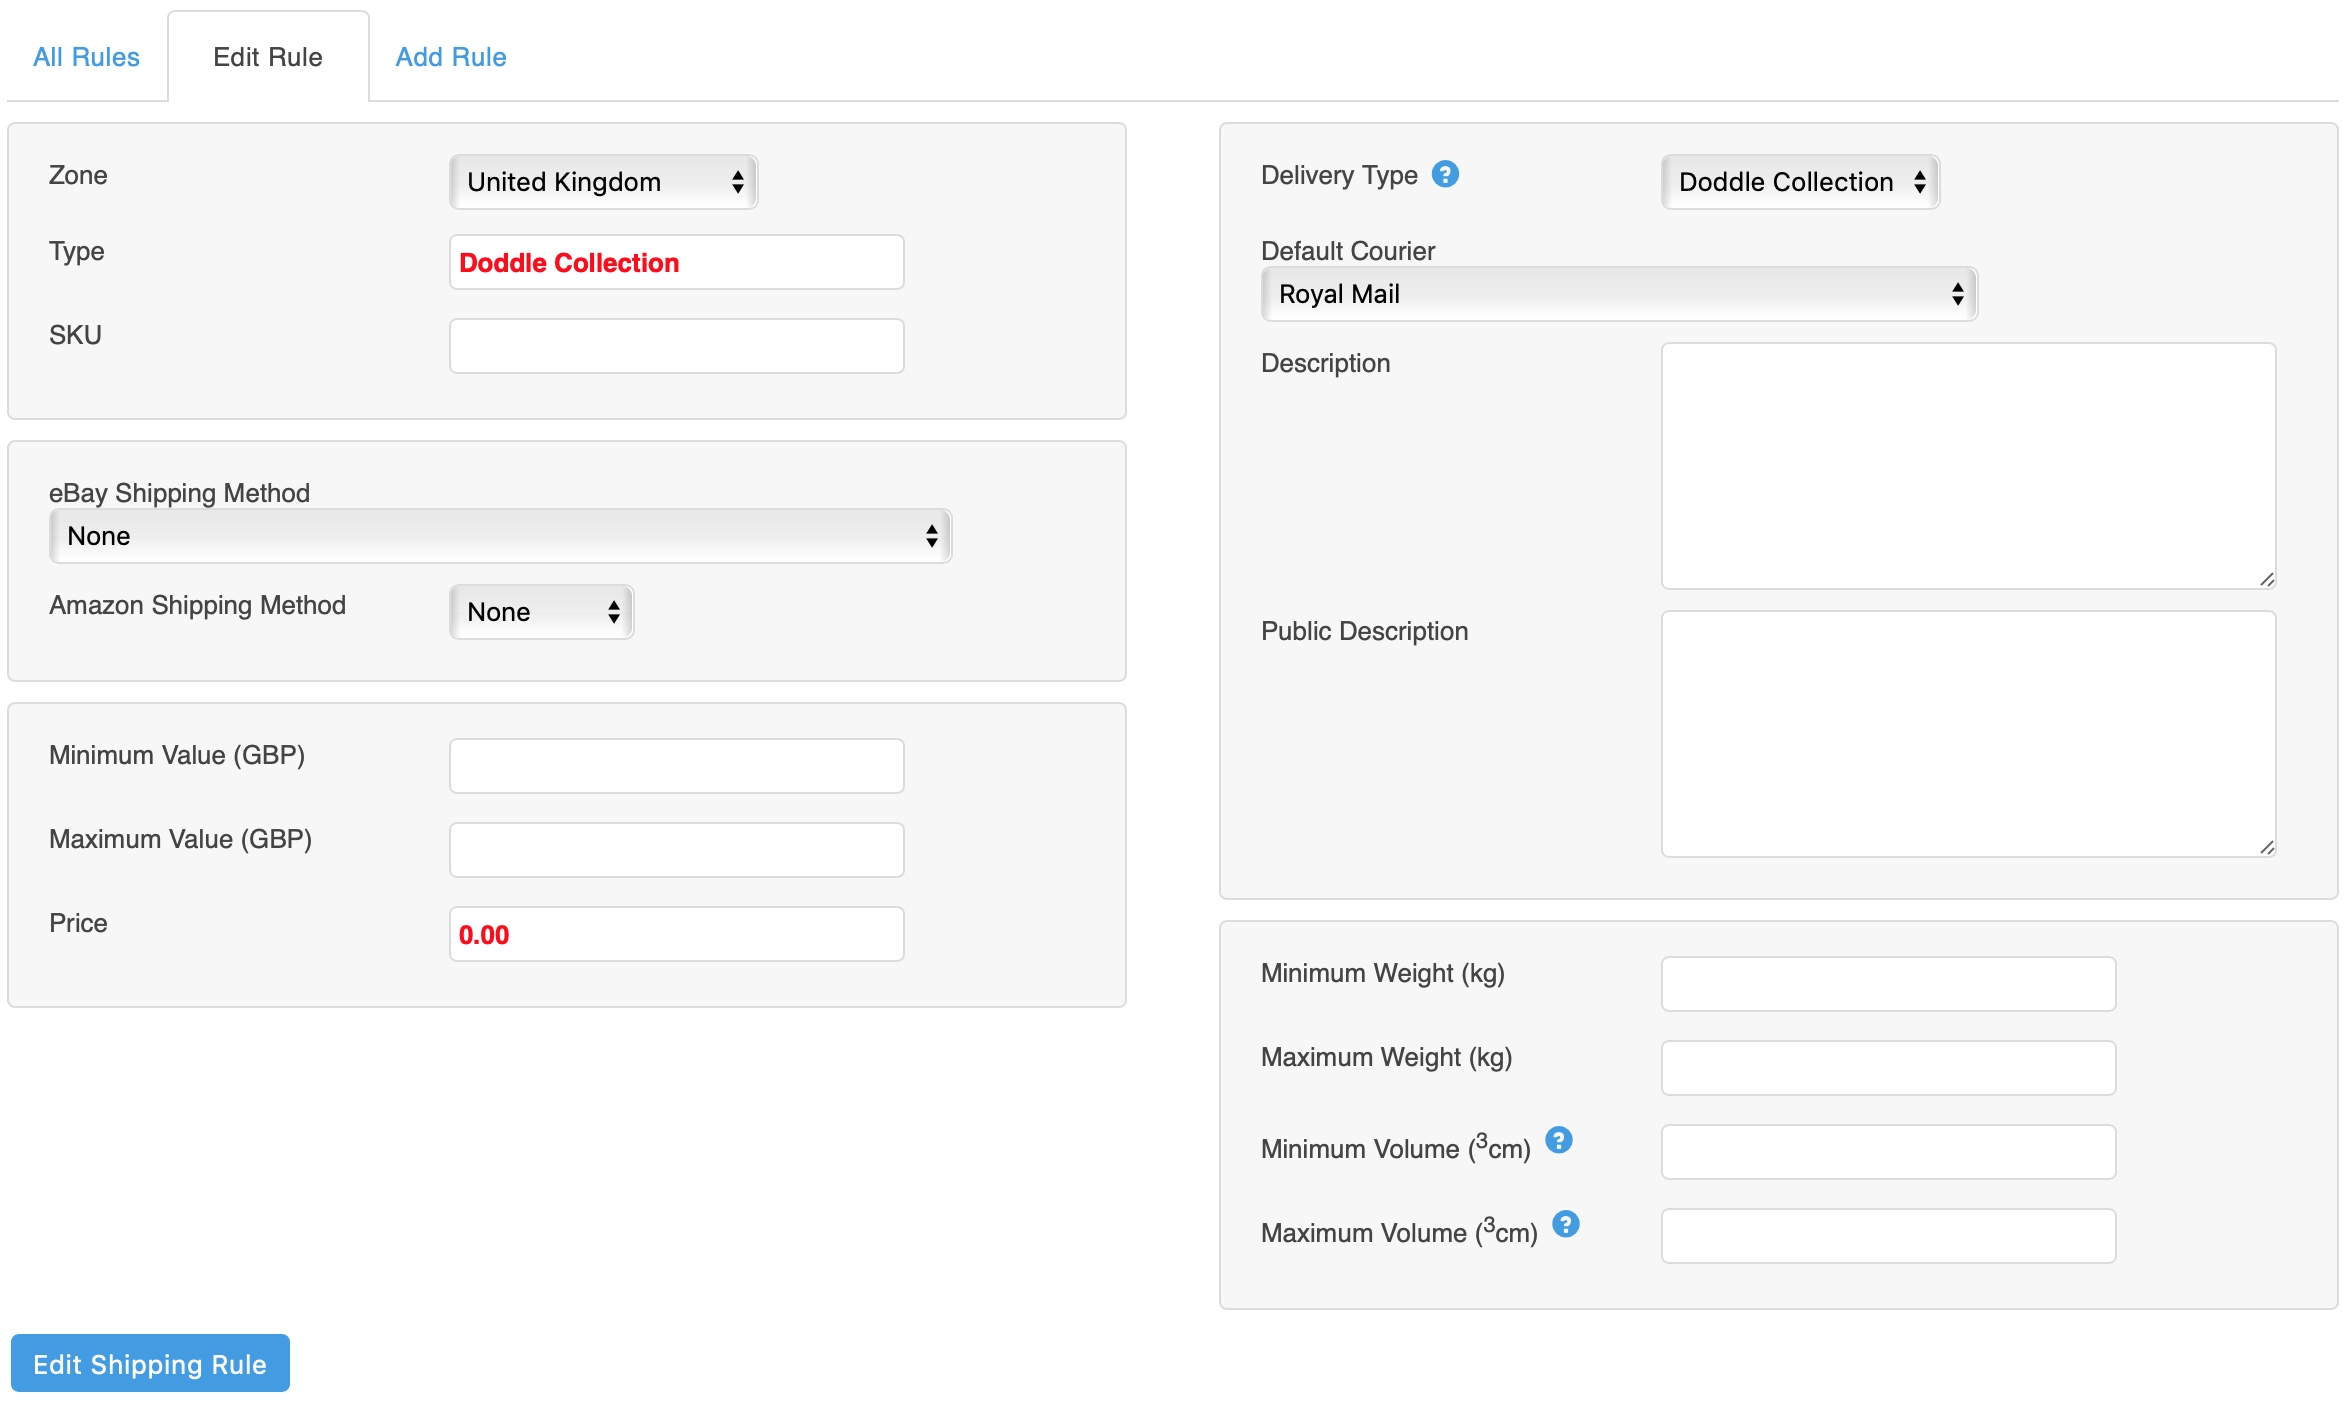
Task: Click the Minimum Value (GBP) field
Action: click(x=676, y=766)
